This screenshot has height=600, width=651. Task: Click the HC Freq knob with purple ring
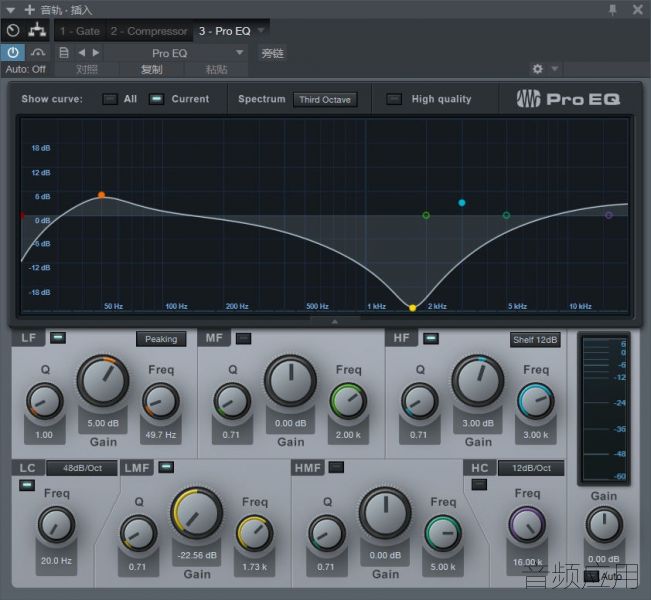pos(527,525)
